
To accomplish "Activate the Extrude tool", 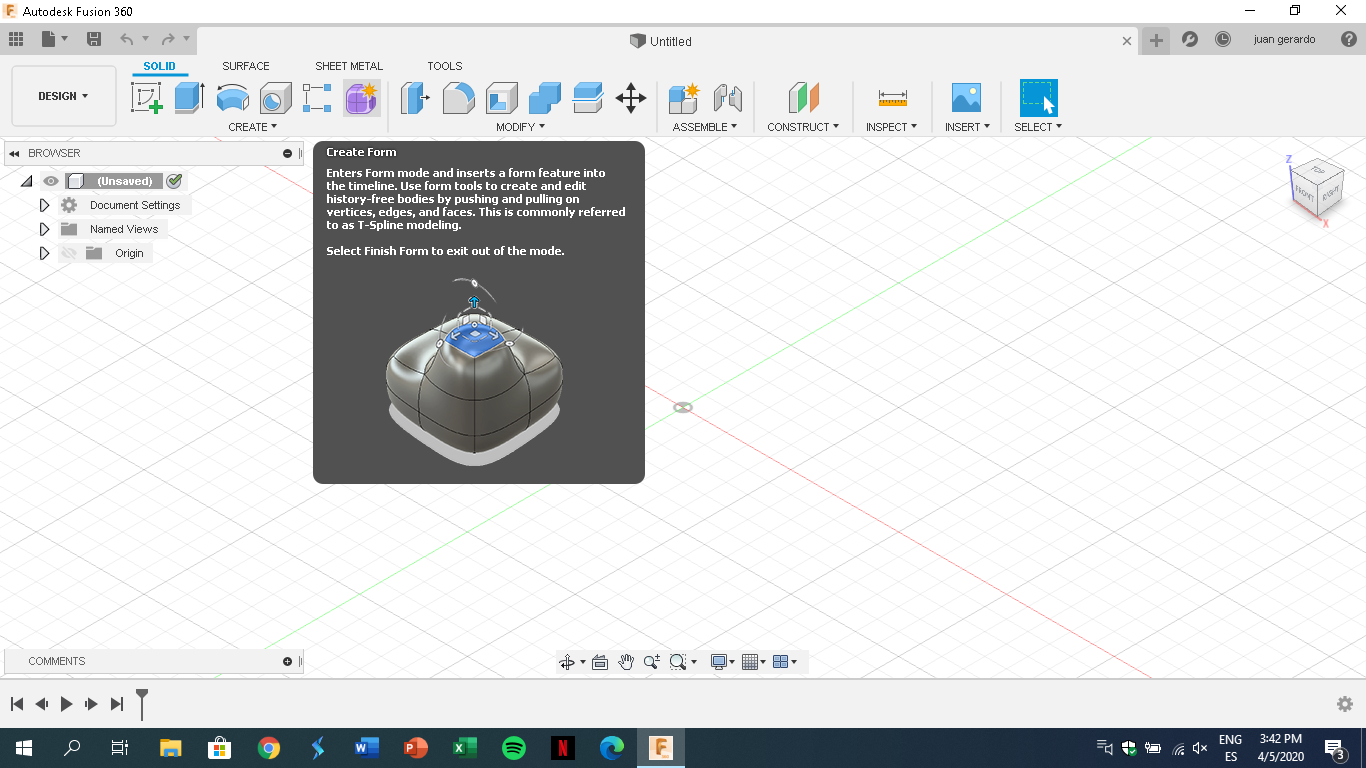I will point(190,97).
